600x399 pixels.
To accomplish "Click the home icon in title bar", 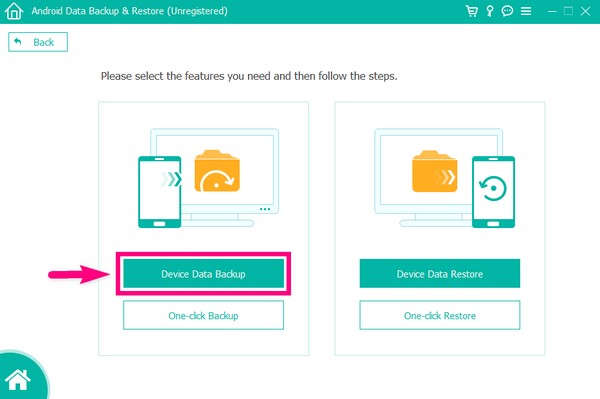I will [14, 11].
